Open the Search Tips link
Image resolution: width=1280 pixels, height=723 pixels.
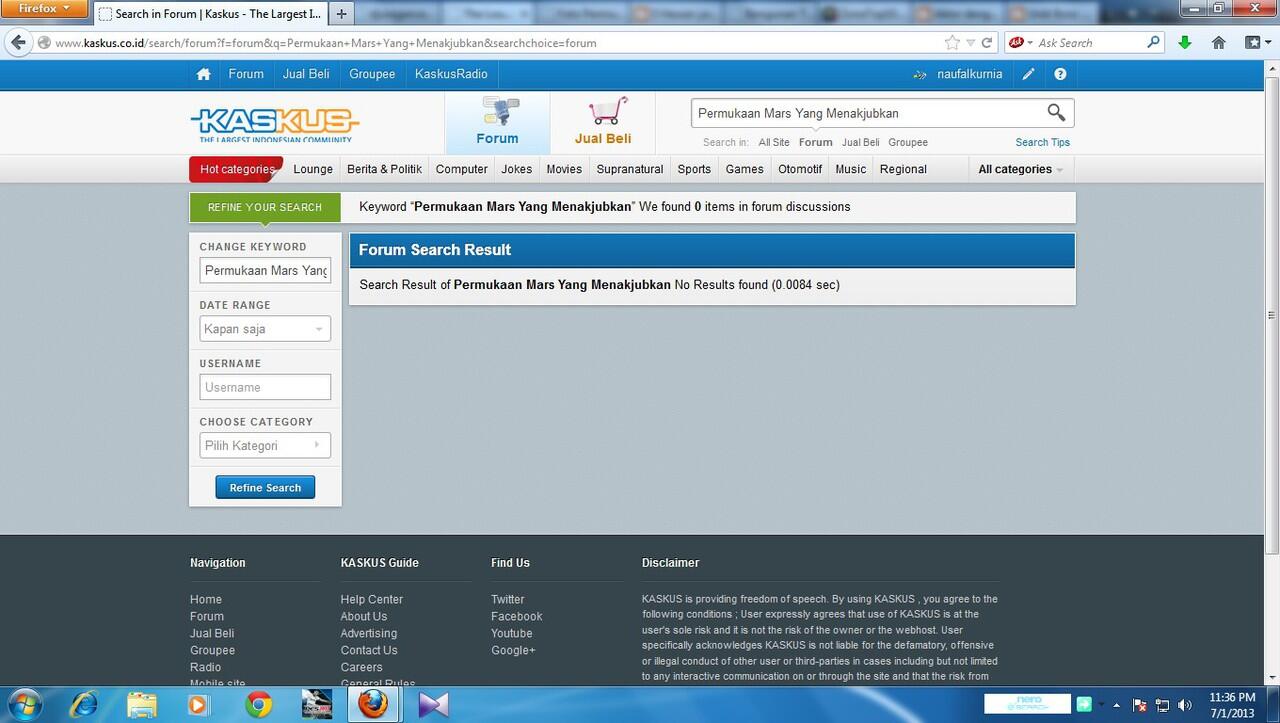tap(1042, 142)
